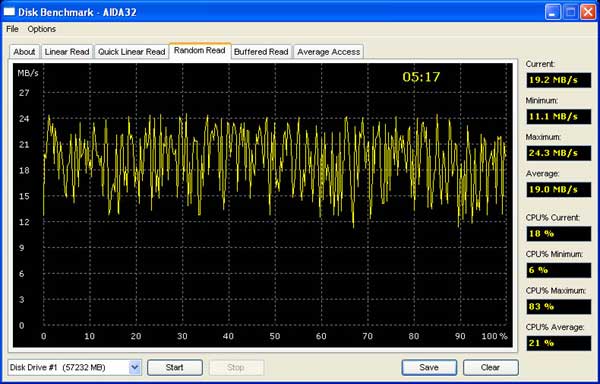Screen dimensions: 600x384
Task: Maximize the Disk Benchmark window
Action: (x=571, y=12)
